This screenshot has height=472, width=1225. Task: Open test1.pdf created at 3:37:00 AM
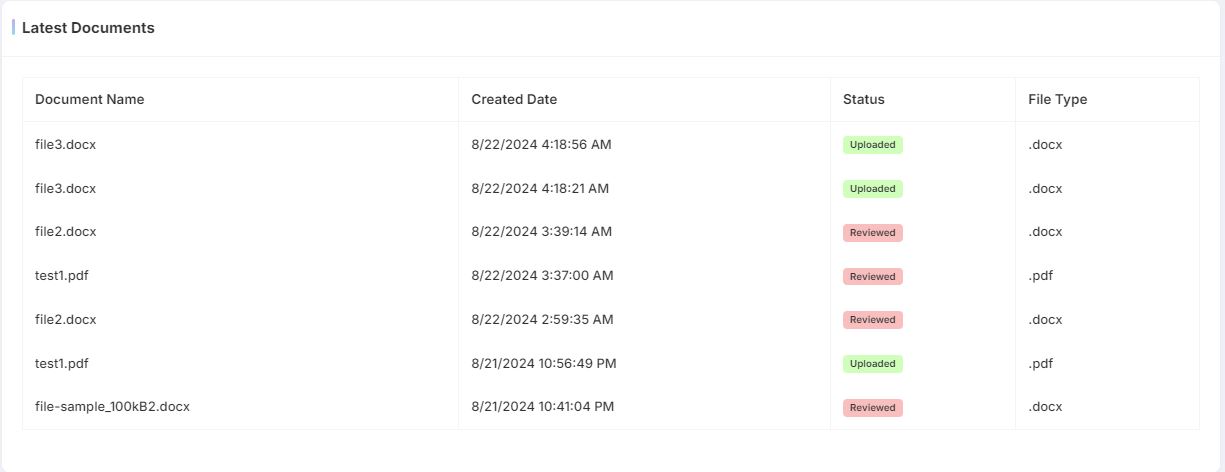click(62, 275)
